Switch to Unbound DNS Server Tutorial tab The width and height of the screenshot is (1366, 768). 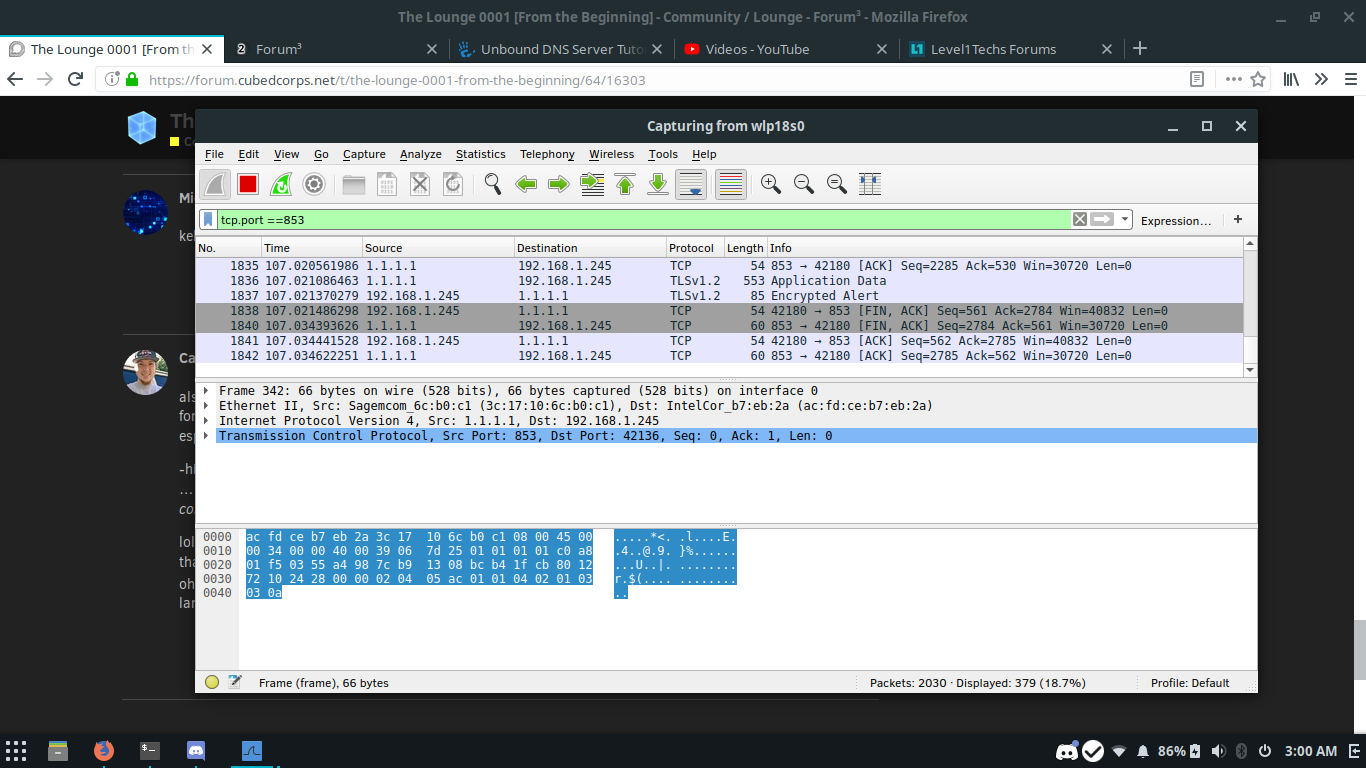561,49
